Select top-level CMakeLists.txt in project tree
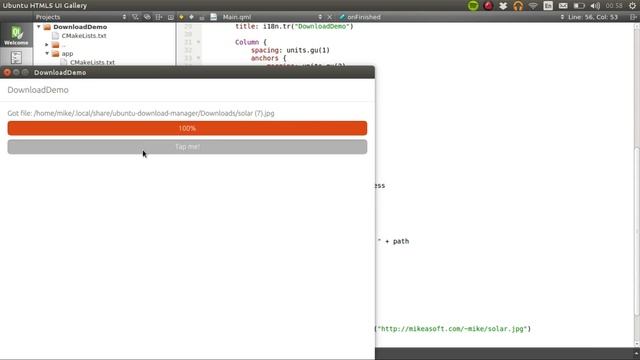Screen dimensions: 640x360 click(x=84, y=36)
